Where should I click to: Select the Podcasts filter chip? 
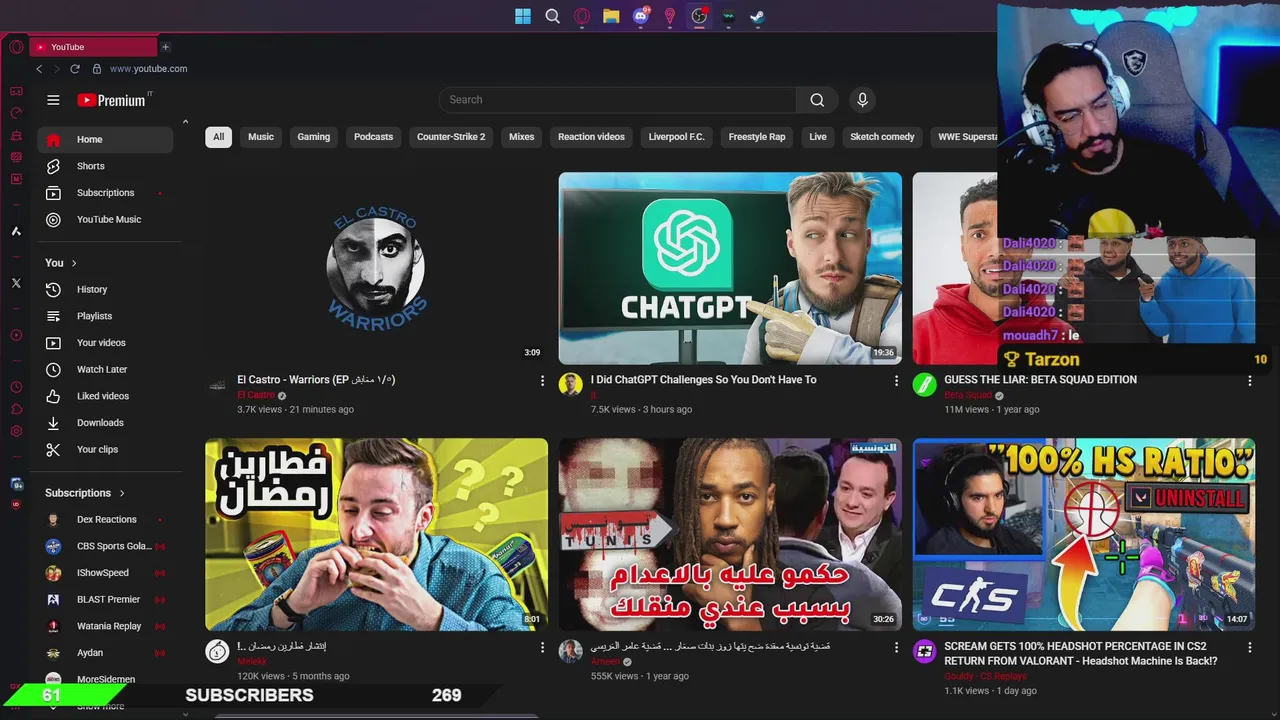[373, 137]
